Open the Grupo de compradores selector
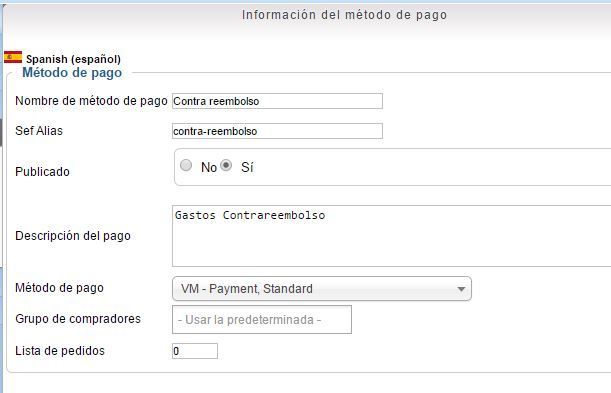 tap(262, 319)
